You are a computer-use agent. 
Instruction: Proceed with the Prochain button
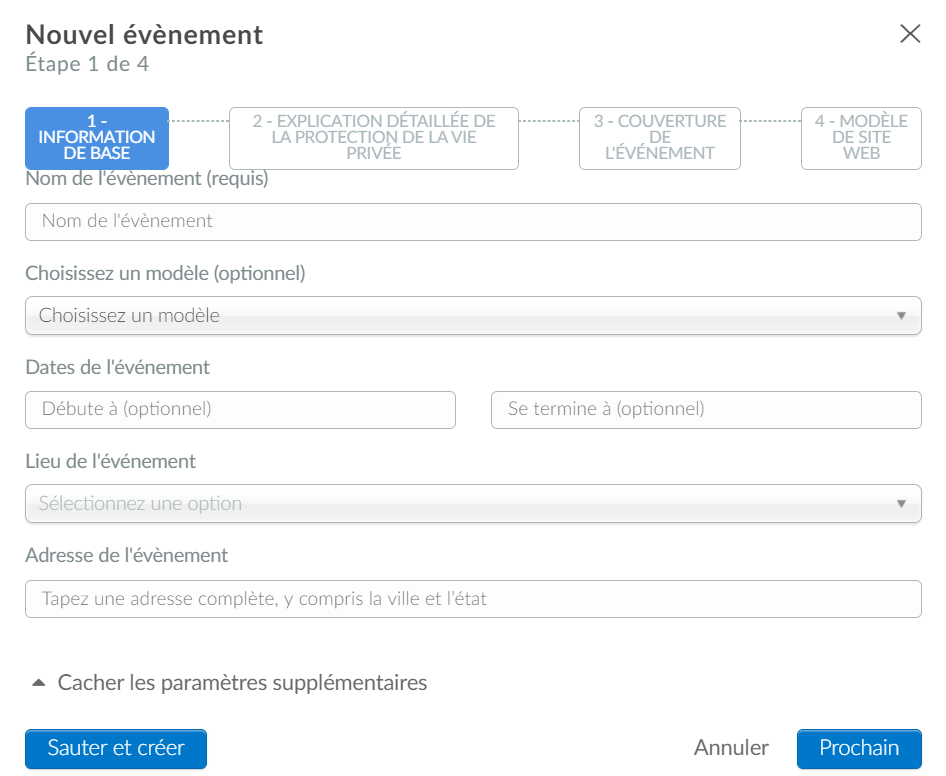[x=859, y=748]
